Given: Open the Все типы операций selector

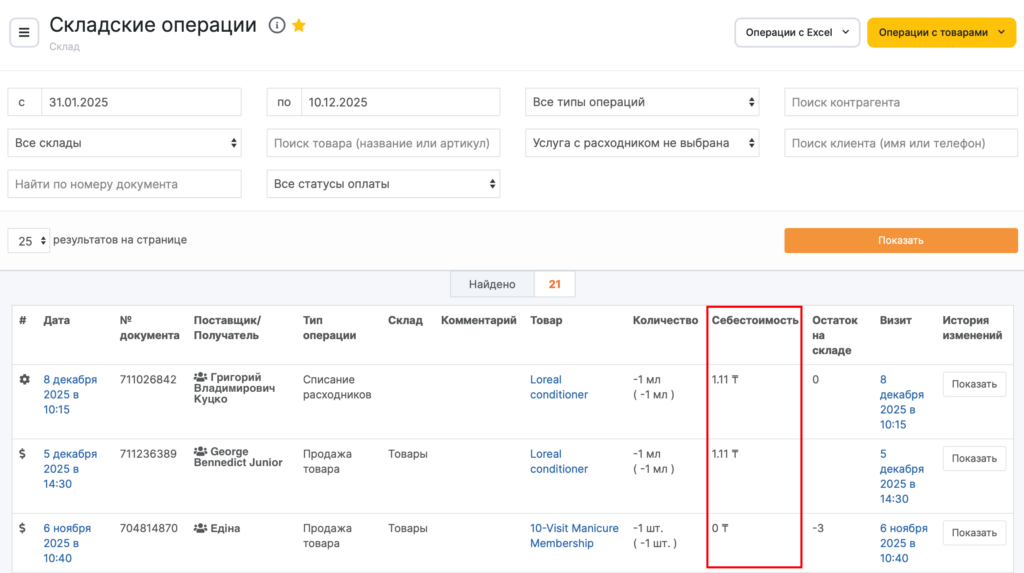Looking at the screenshot, I should click(x=642, y=102).
